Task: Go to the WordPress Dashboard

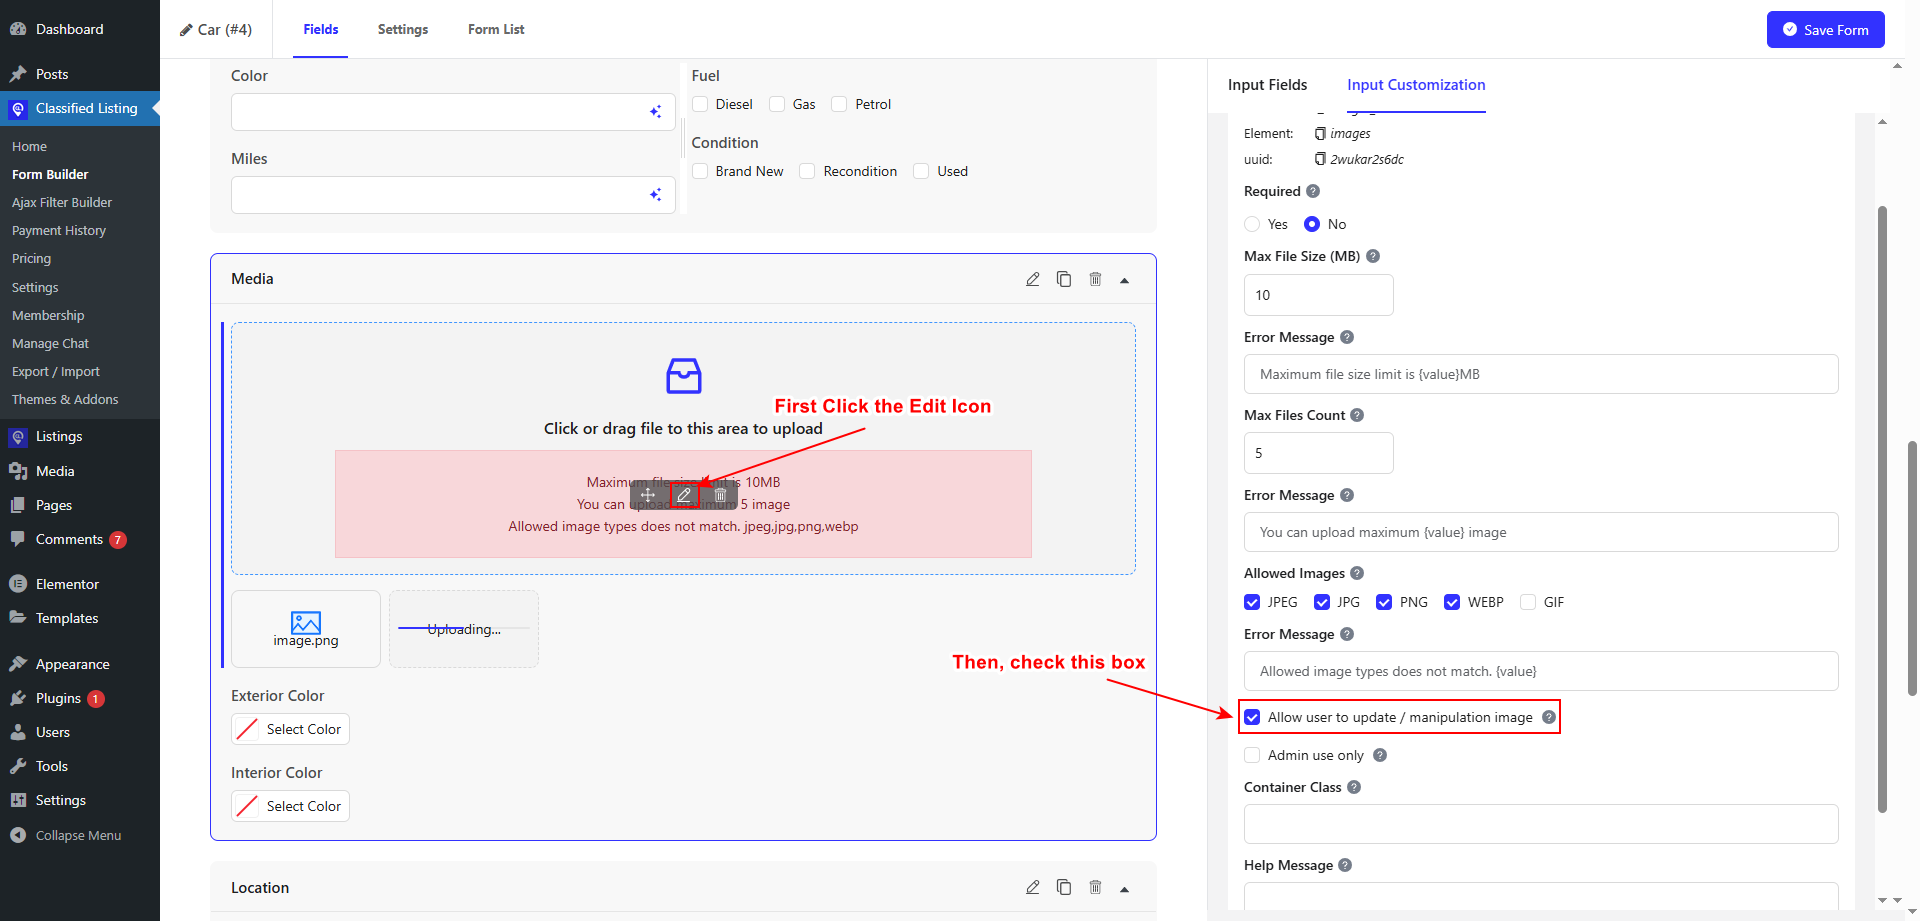Action: click(x=69, y=29)
